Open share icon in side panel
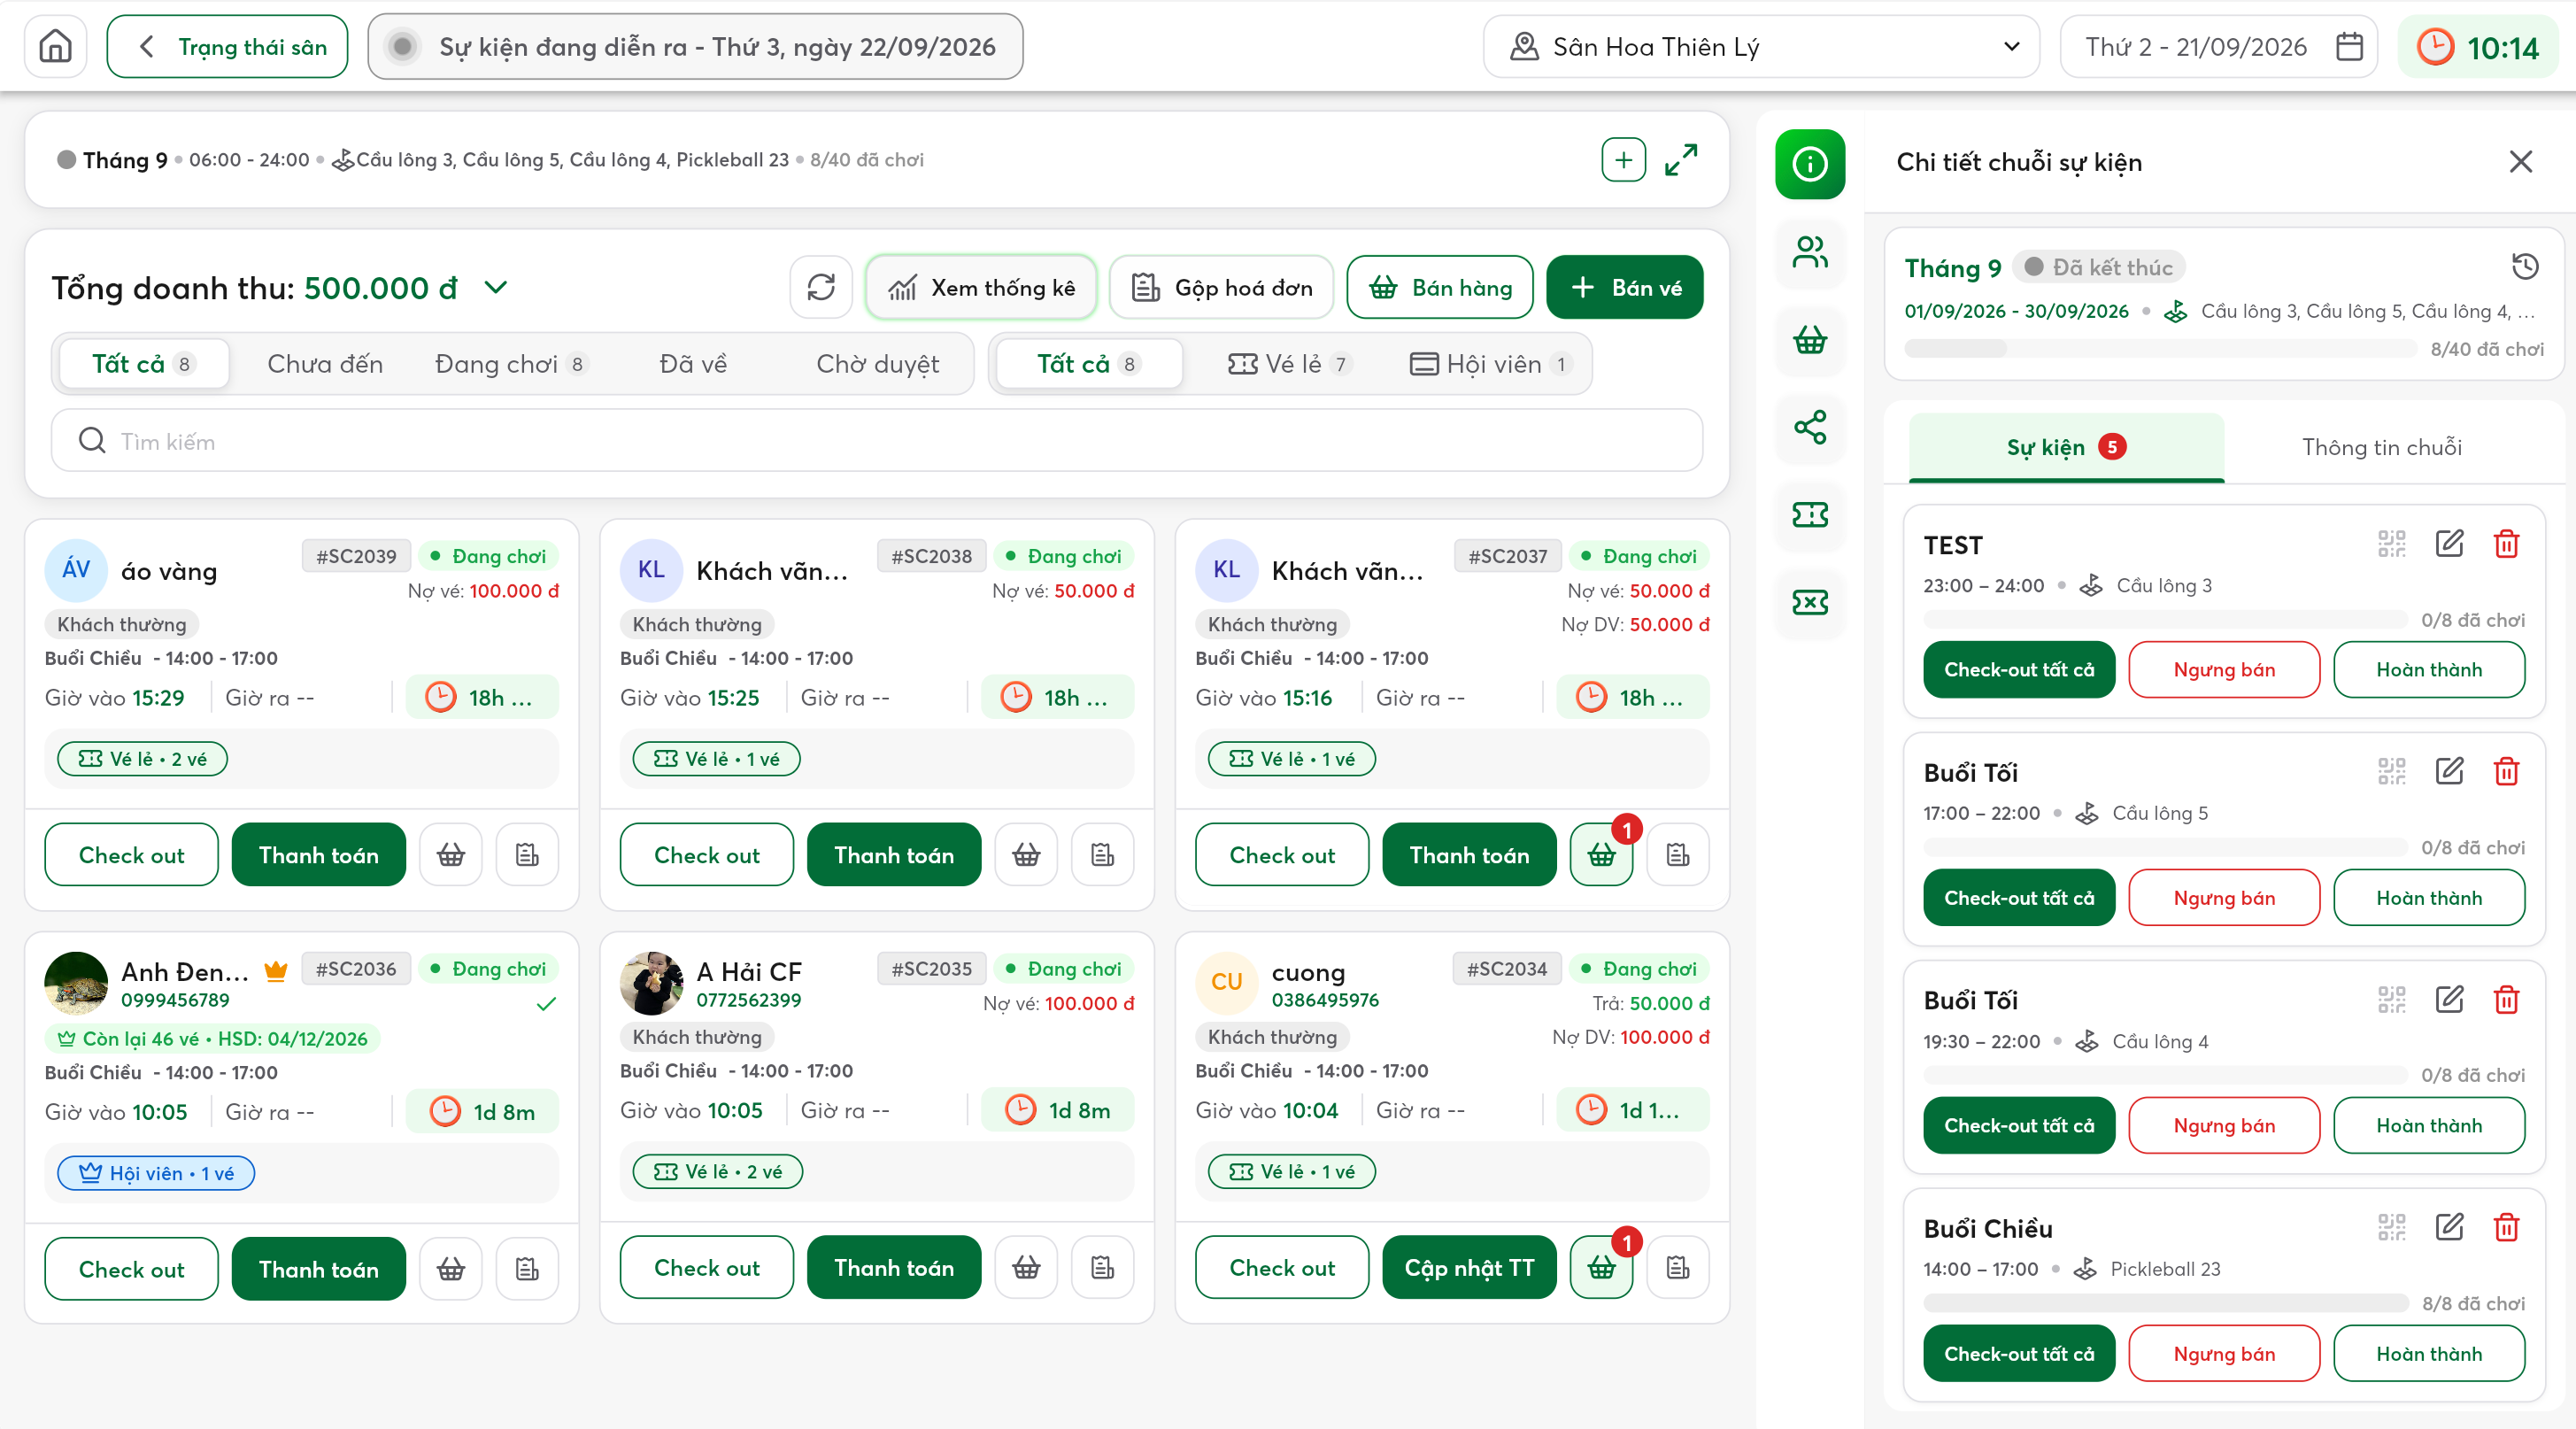 (x=1810, y=427)
